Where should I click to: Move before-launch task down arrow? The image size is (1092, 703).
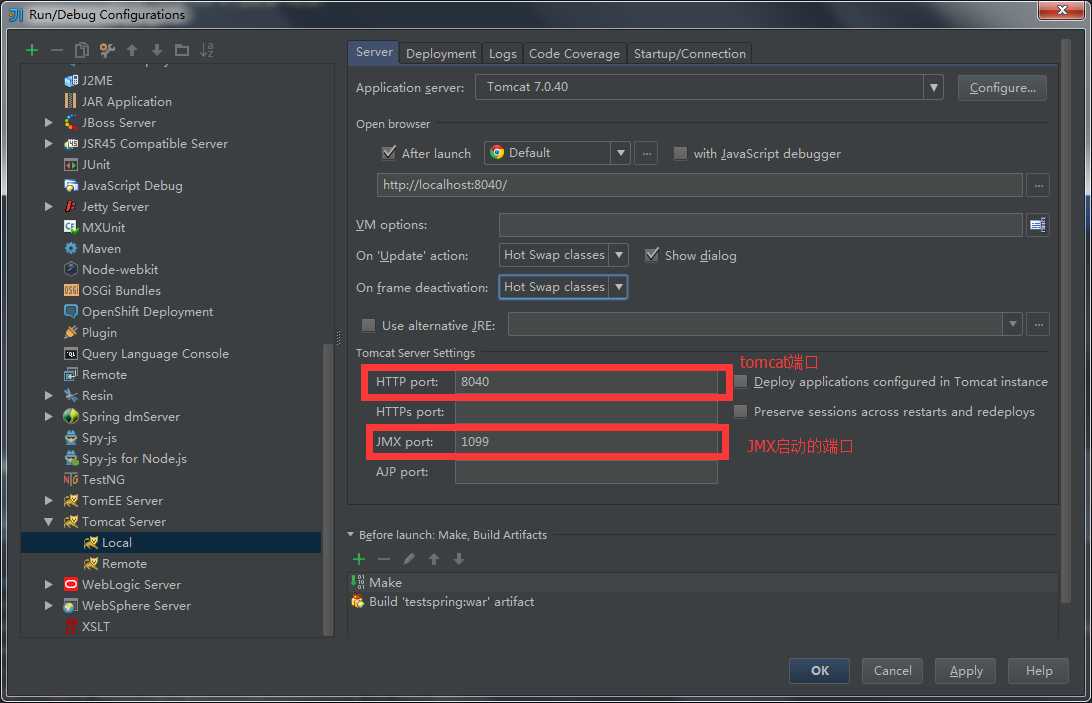pyautogui.click(x=459, y=559)
